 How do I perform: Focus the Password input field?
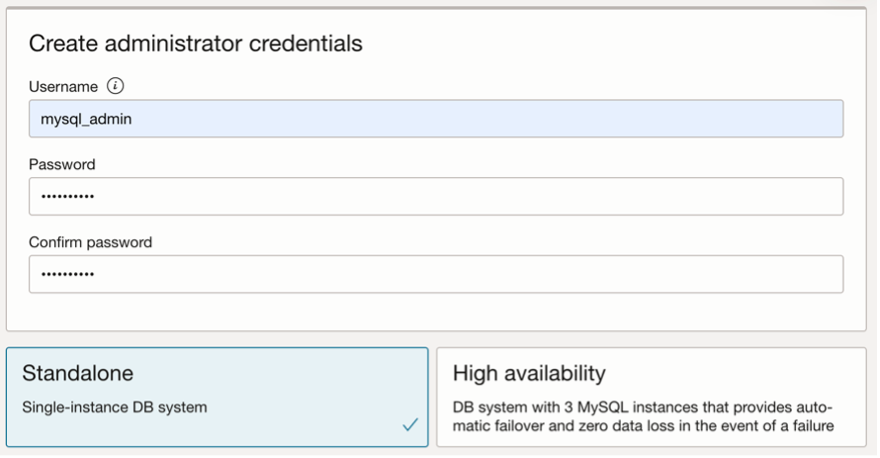(x=436, y=196)
